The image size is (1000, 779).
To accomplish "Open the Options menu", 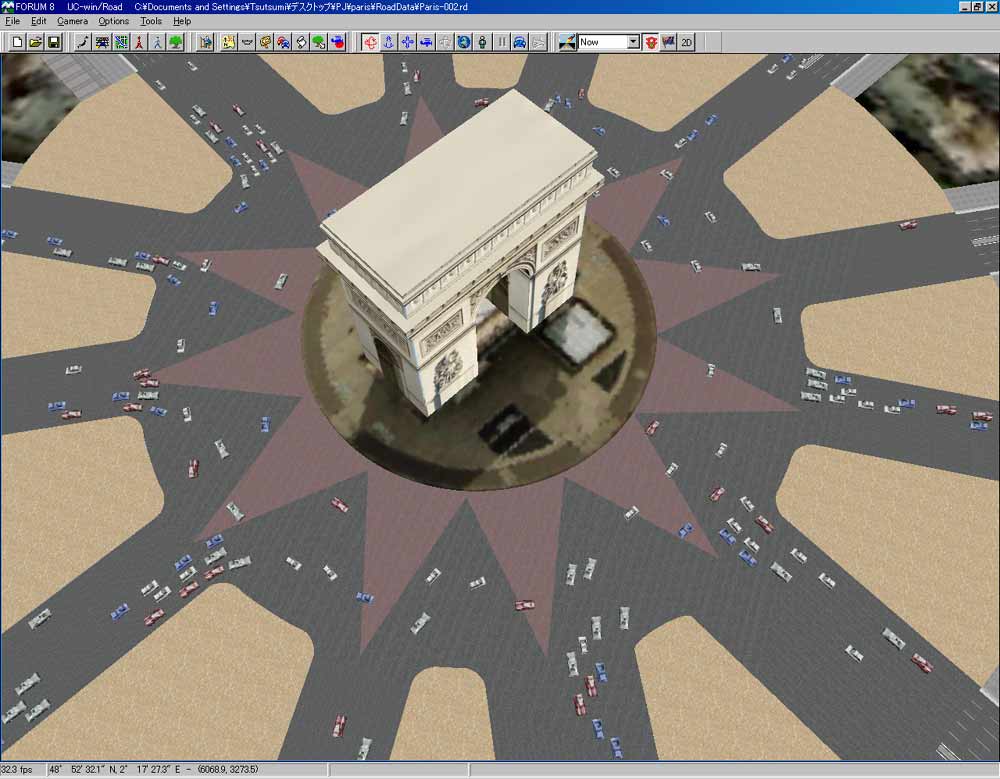I will (x=114, y=21).
